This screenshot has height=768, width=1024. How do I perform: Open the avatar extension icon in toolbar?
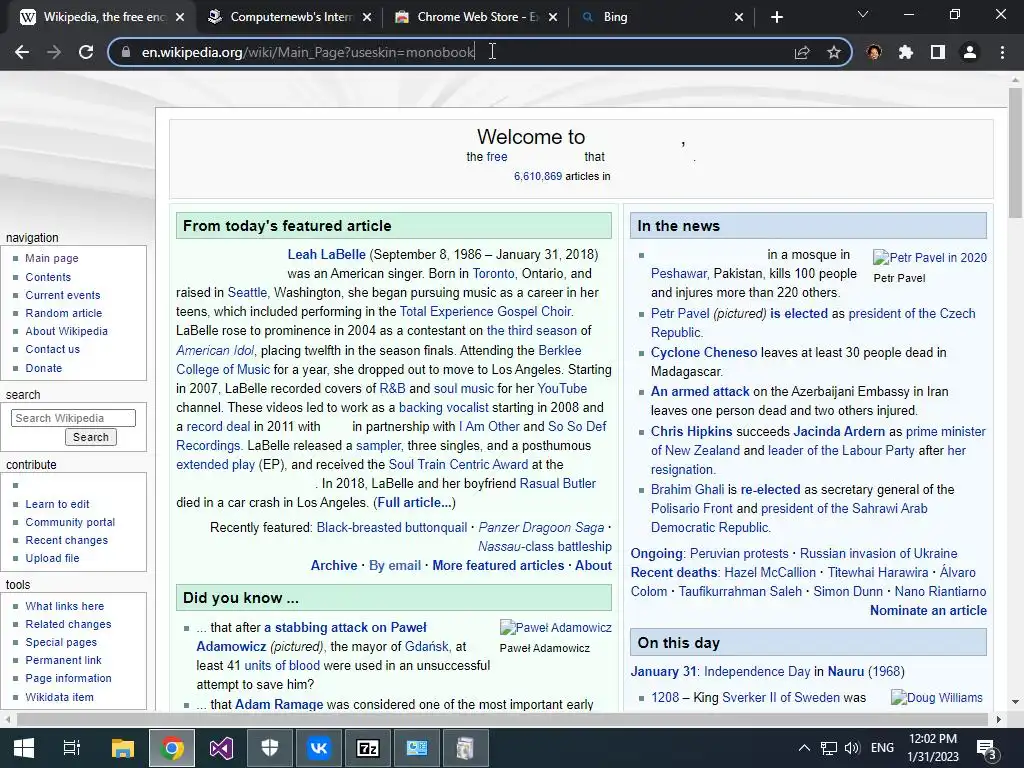pyautogui.click(x=874, y=52)
